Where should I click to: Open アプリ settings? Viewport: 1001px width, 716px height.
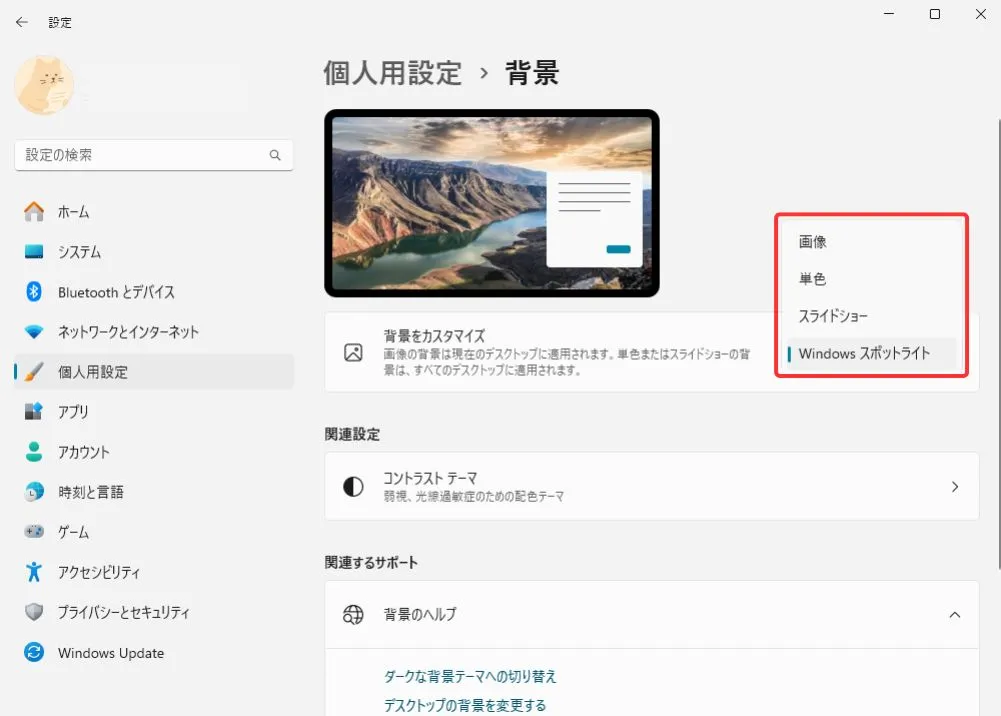click(x=154, y=412)
